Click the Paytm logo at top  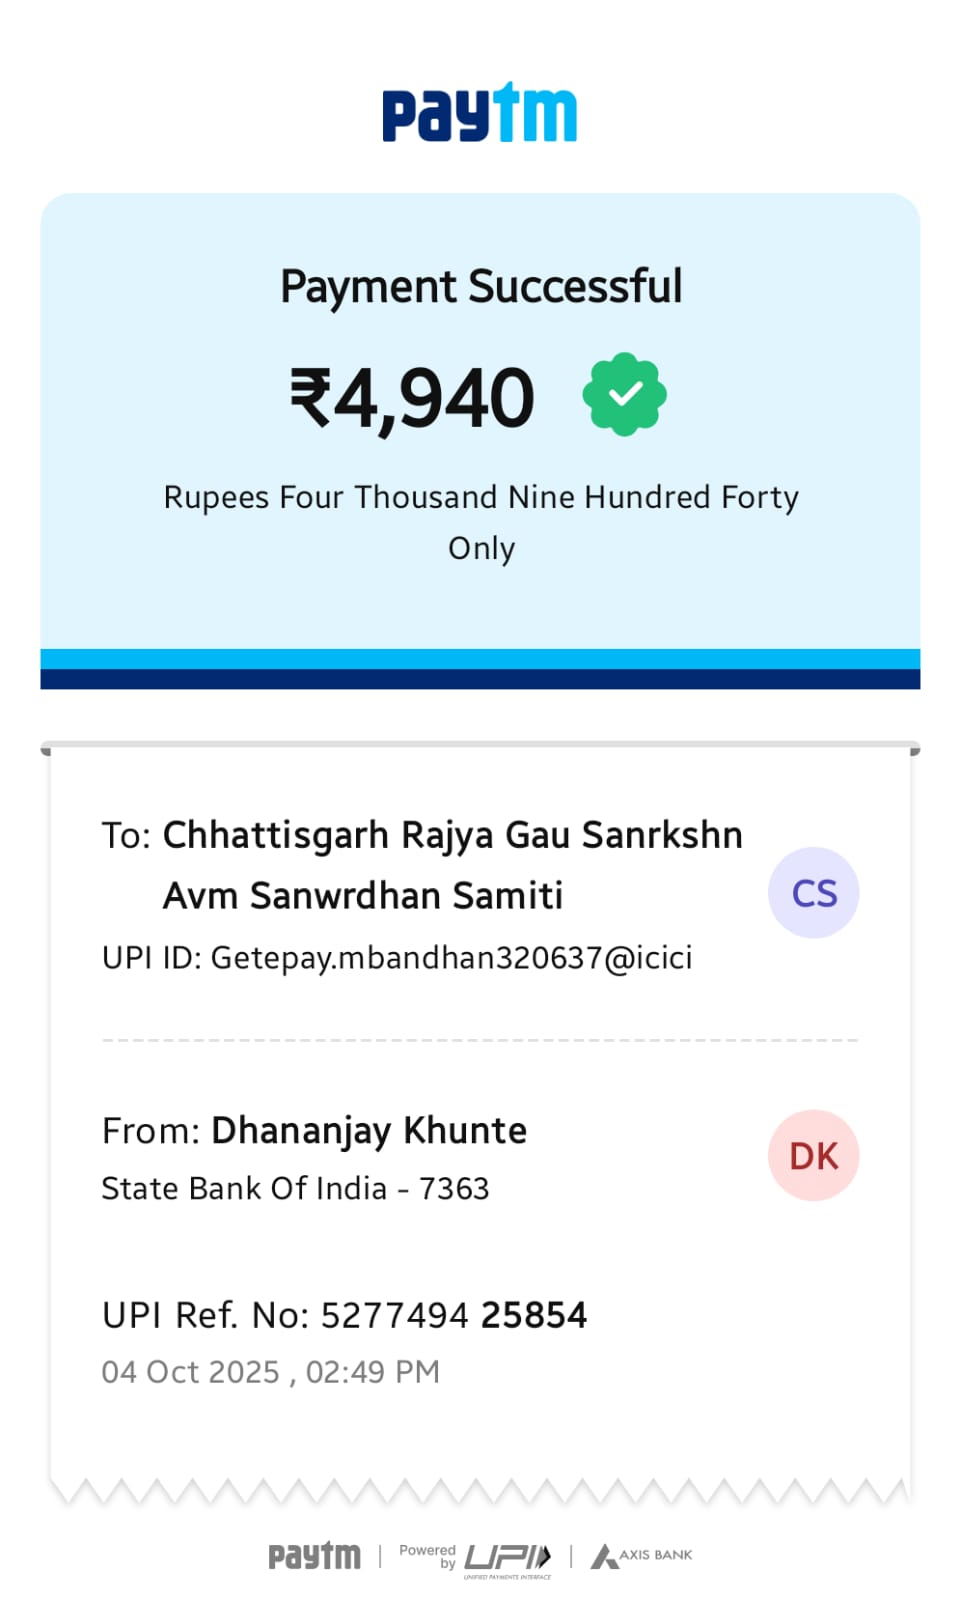[x=480, y=114]
